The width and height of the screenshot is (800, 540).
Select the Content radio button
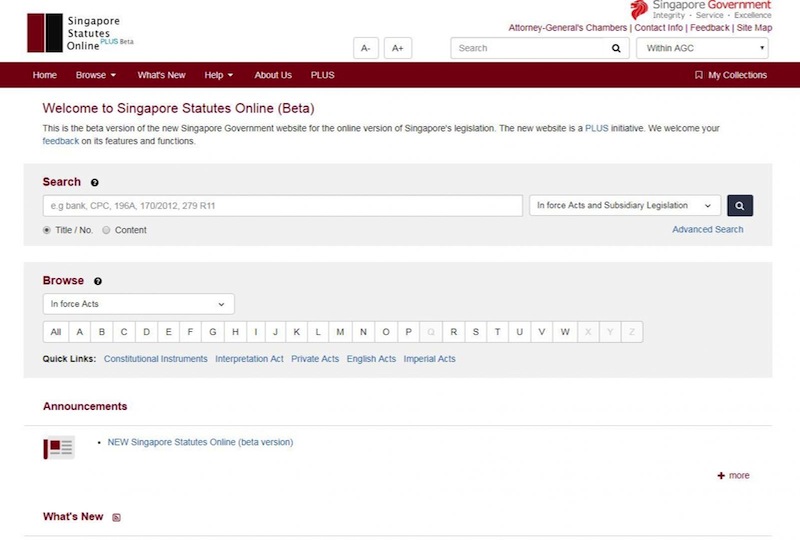click(106, 230)
